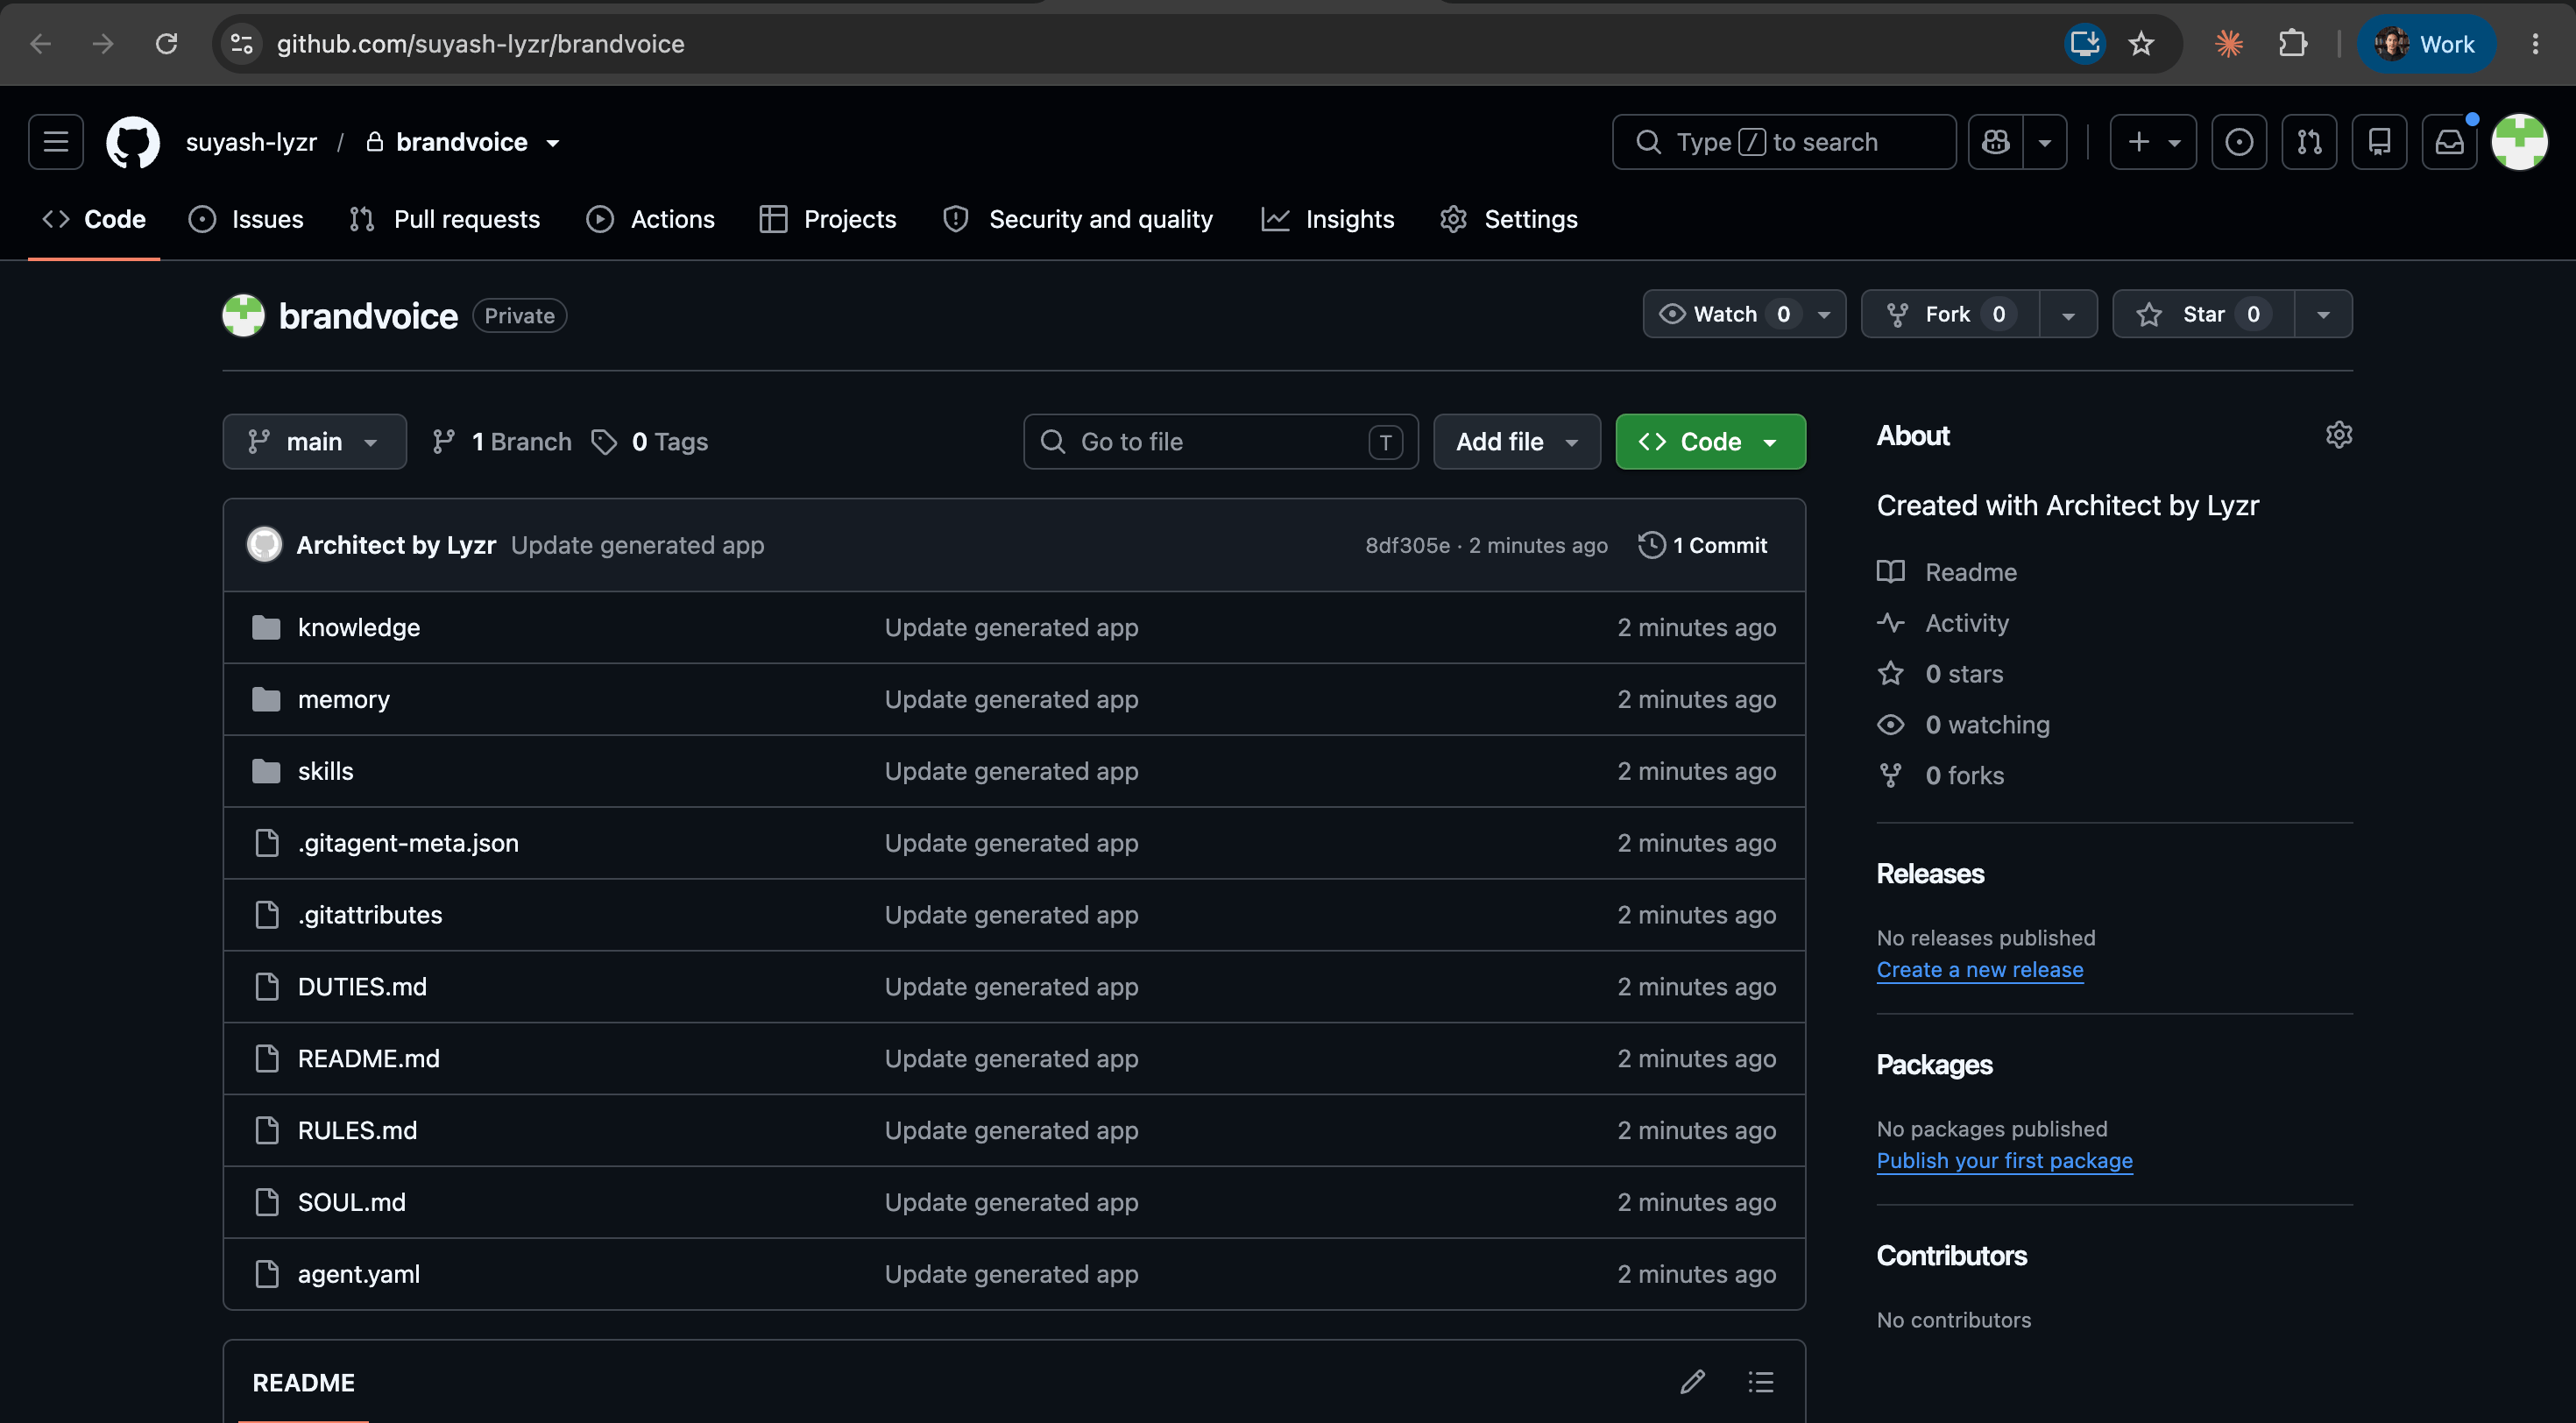
Task: View 0 stars stargazers link
Action: pos(1940,674)
